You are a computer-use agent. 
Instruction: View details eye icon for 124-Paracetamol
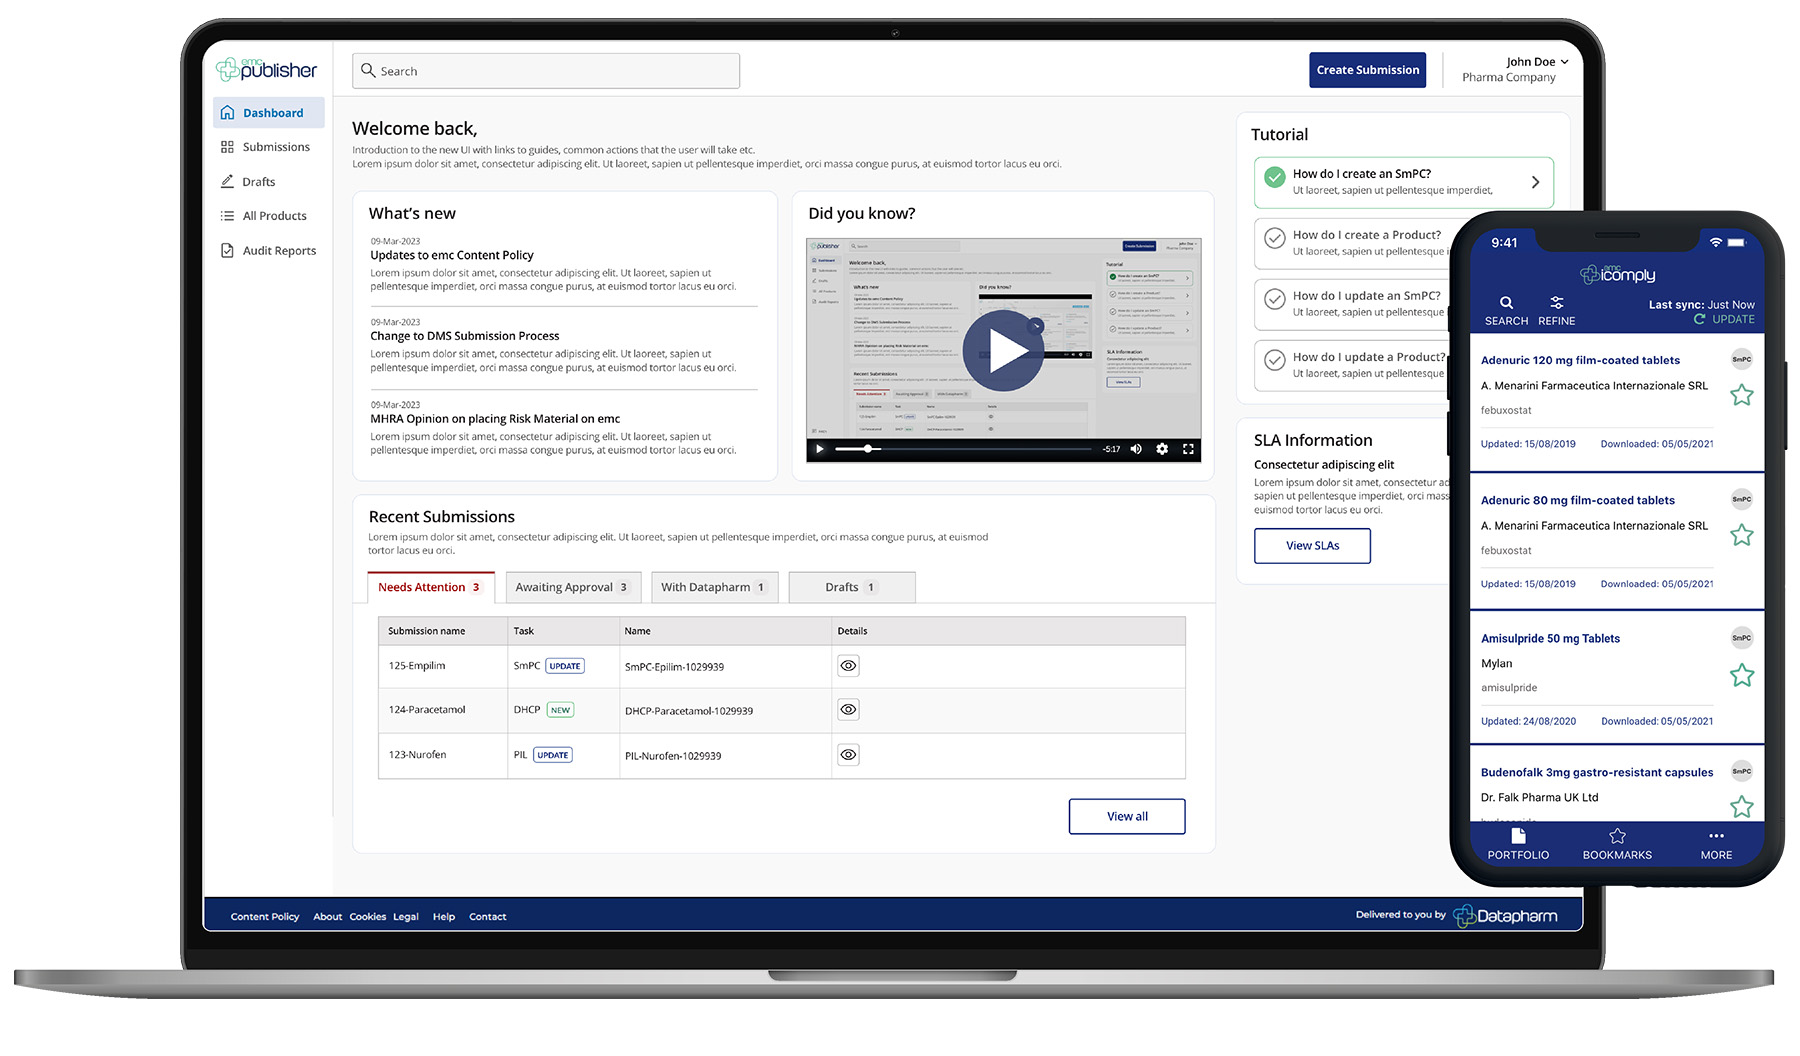coord(848,710)
